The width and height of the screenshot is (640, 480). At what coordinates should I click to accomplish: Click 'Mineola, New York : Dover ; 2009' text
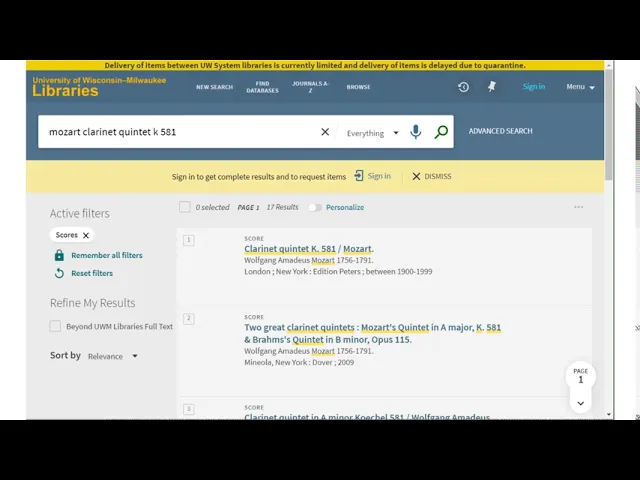(x=299, y=362)
